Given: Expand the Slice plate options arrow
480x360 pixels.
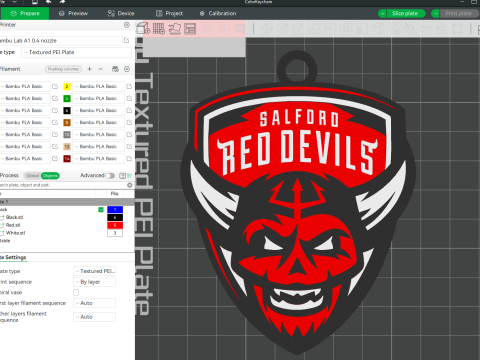Looking at the screenshot, I should pos(382,13).
